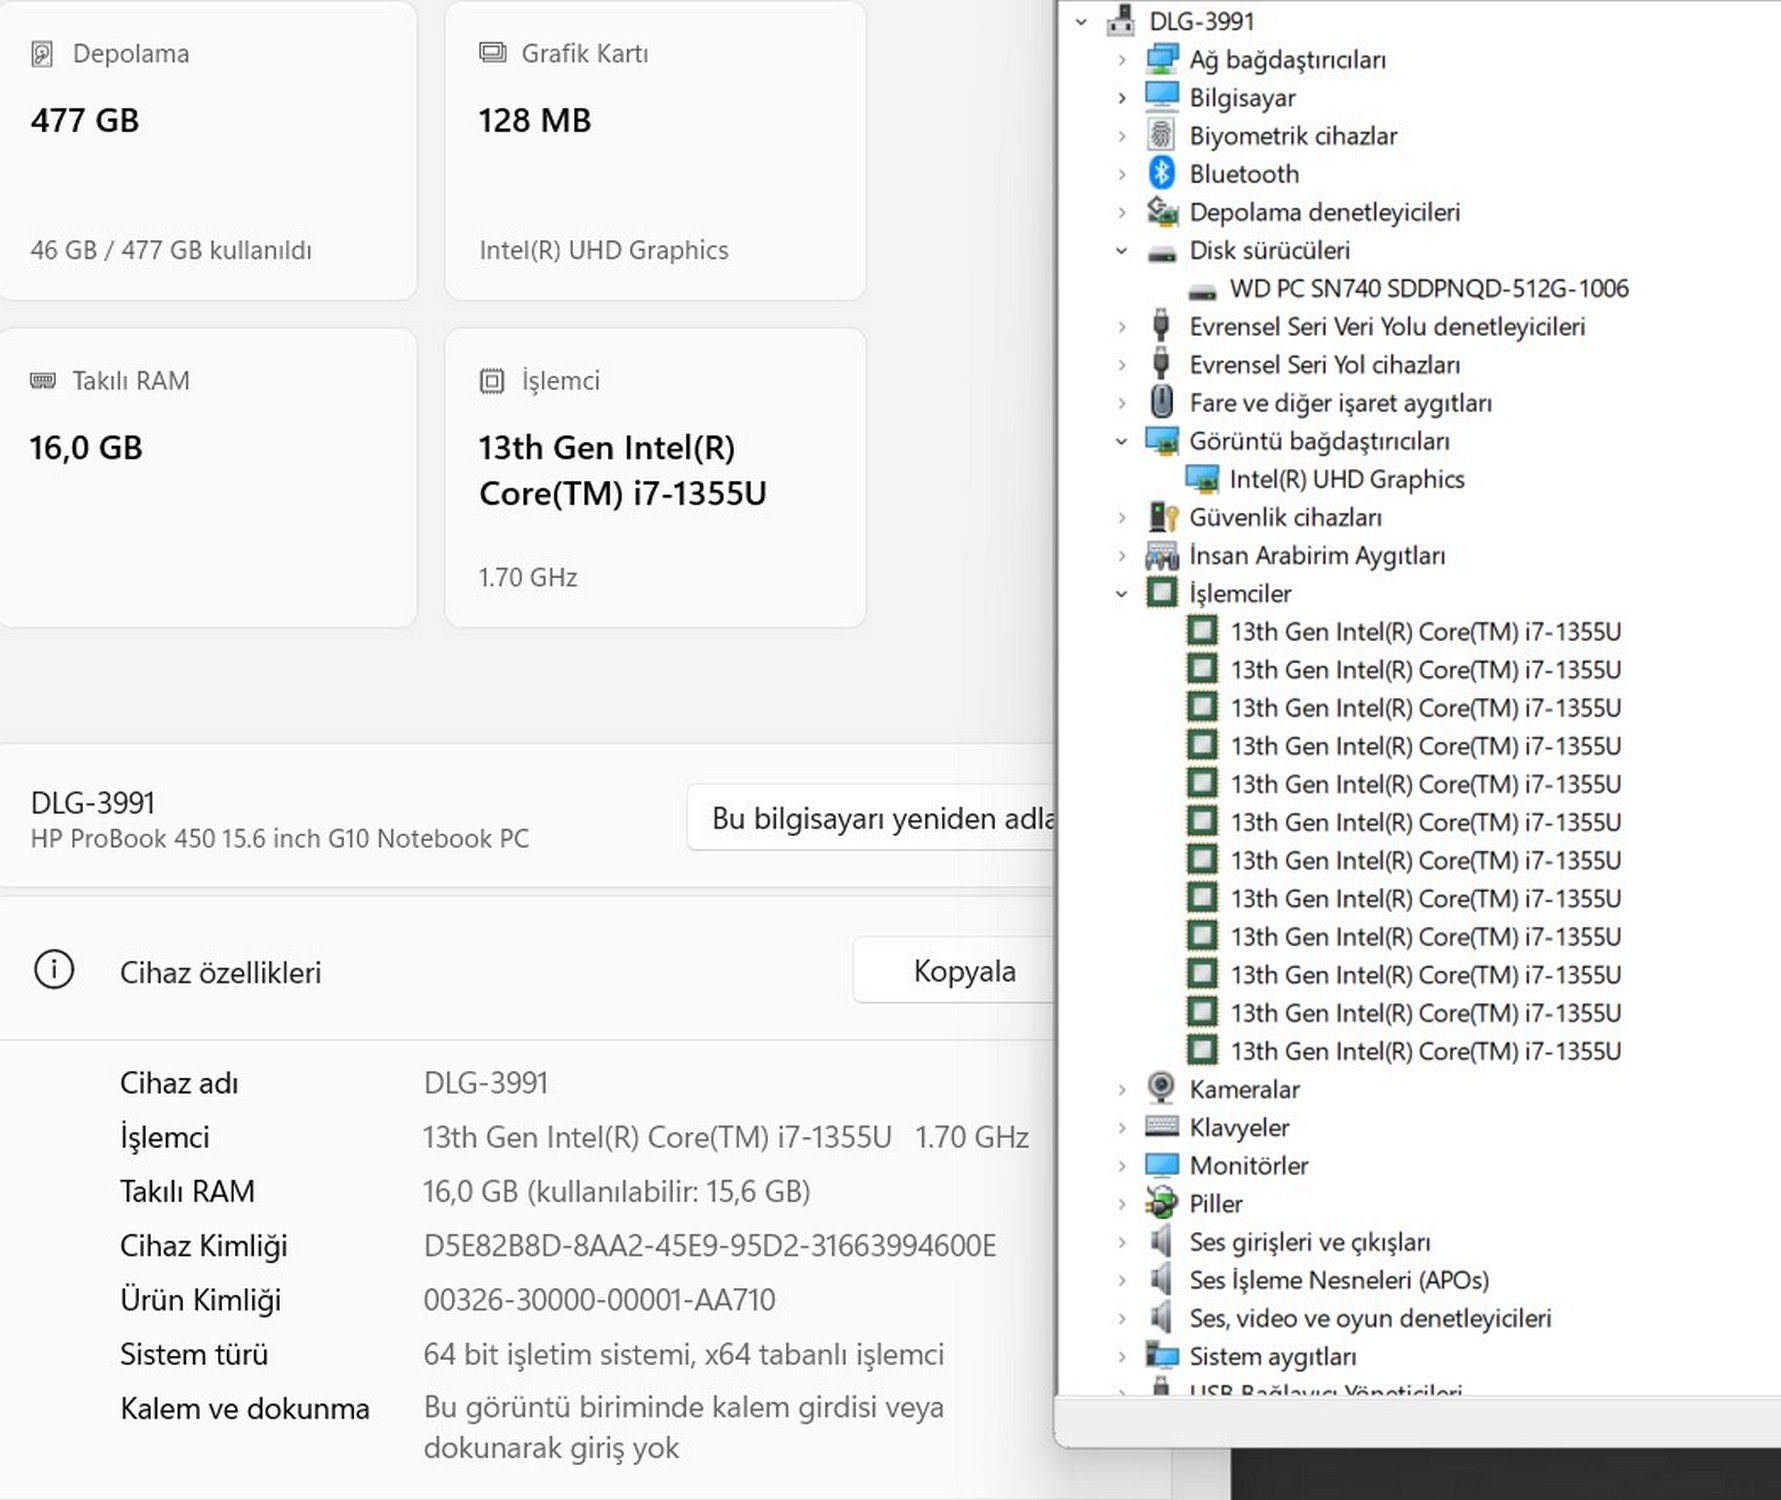
Task: Expand the Monitörler node
Action: tap(1122, 1166)
